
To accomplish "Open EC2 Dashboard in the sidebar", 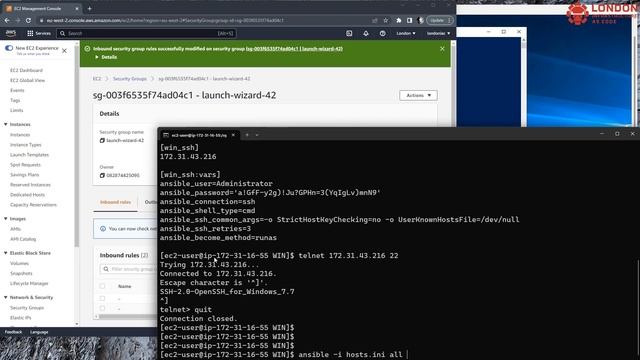I will coord(26,71).
